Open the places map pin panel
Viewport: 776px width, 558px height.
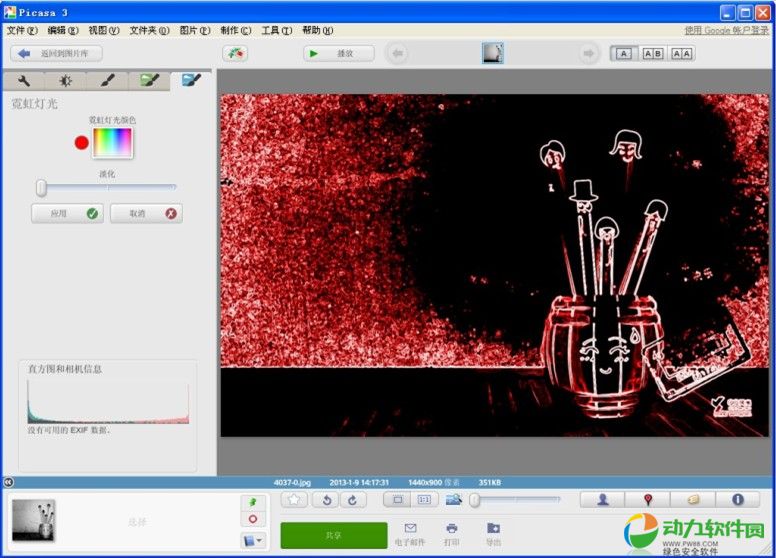click(648, 499)
